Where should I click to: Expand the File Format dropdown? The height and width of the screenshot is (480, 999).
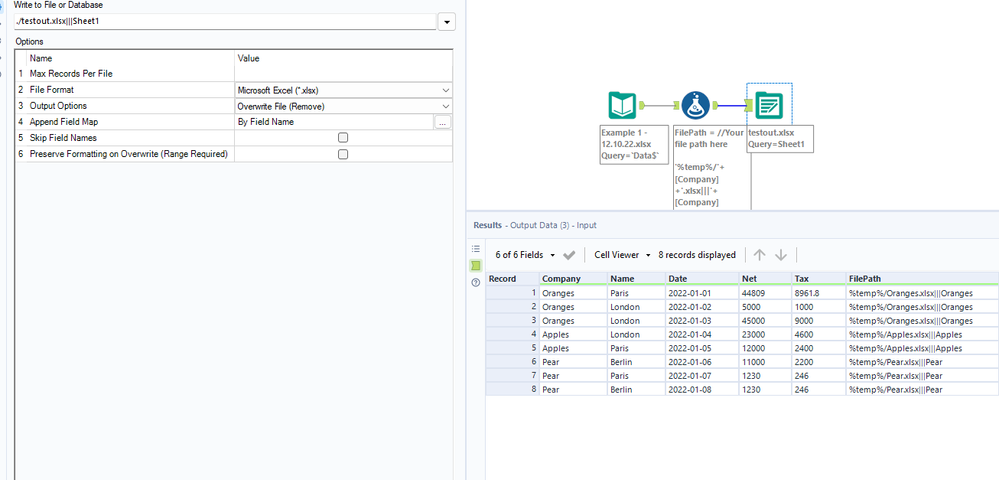coord(445,90)
